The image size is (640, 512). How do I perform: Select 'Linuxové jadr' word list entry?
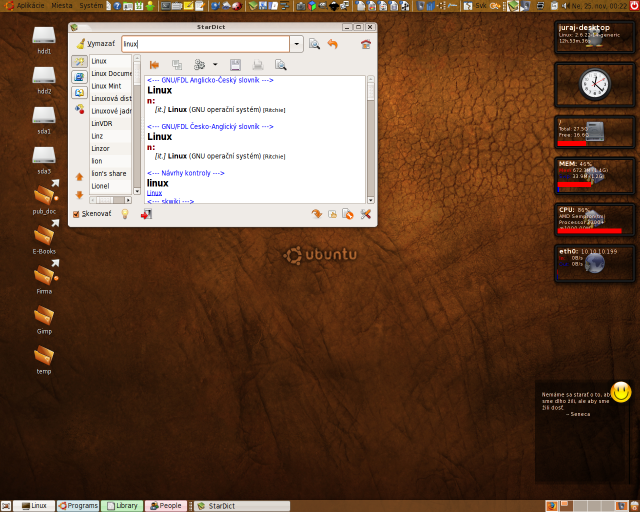[110, 111]
